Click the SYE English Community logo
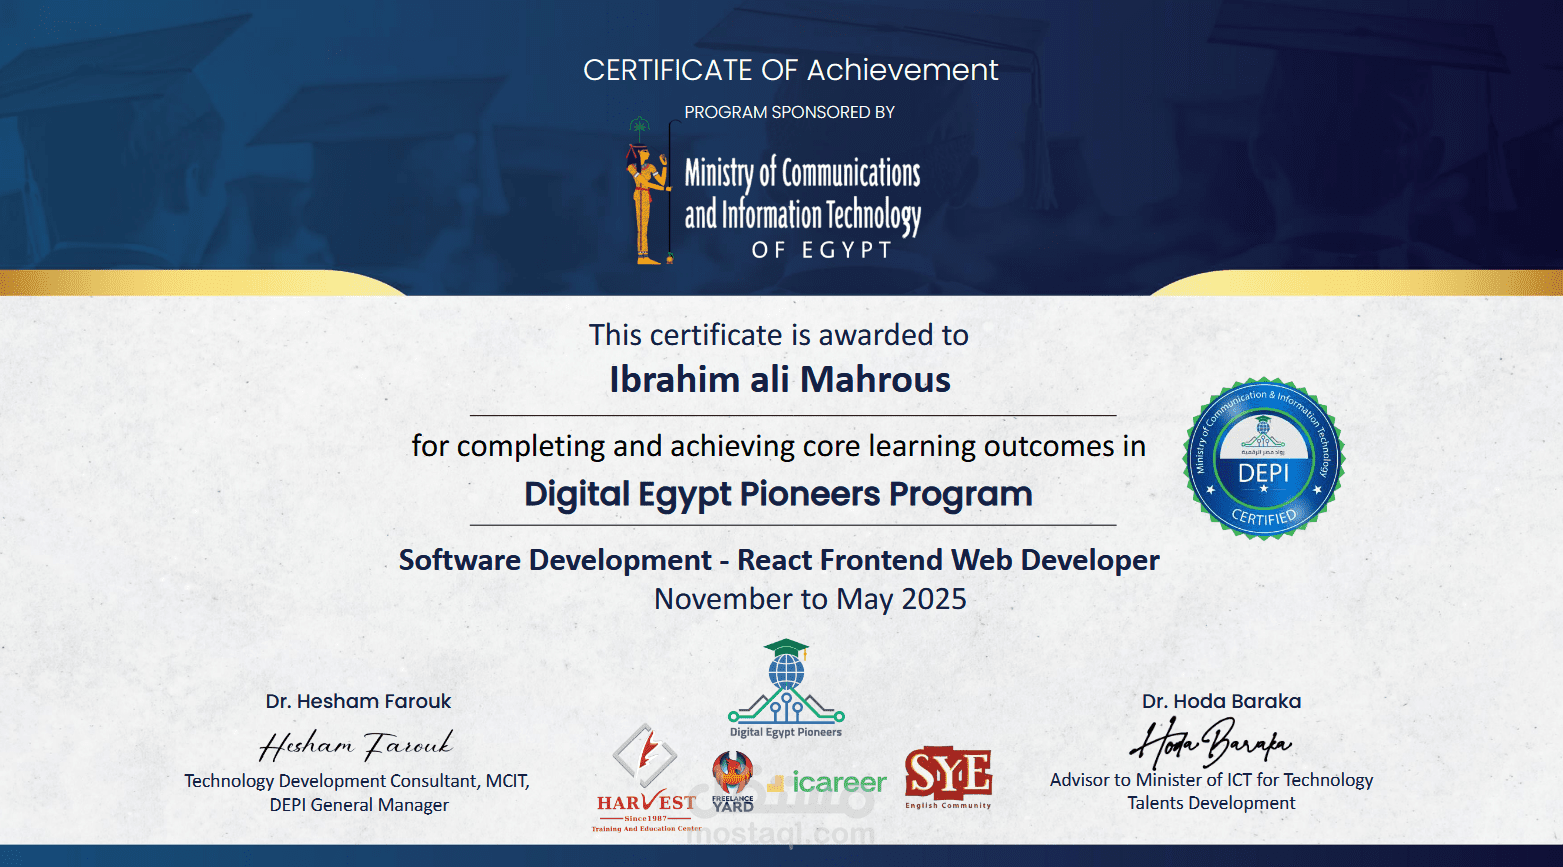The image size is (1563, 867). [948, 778]
